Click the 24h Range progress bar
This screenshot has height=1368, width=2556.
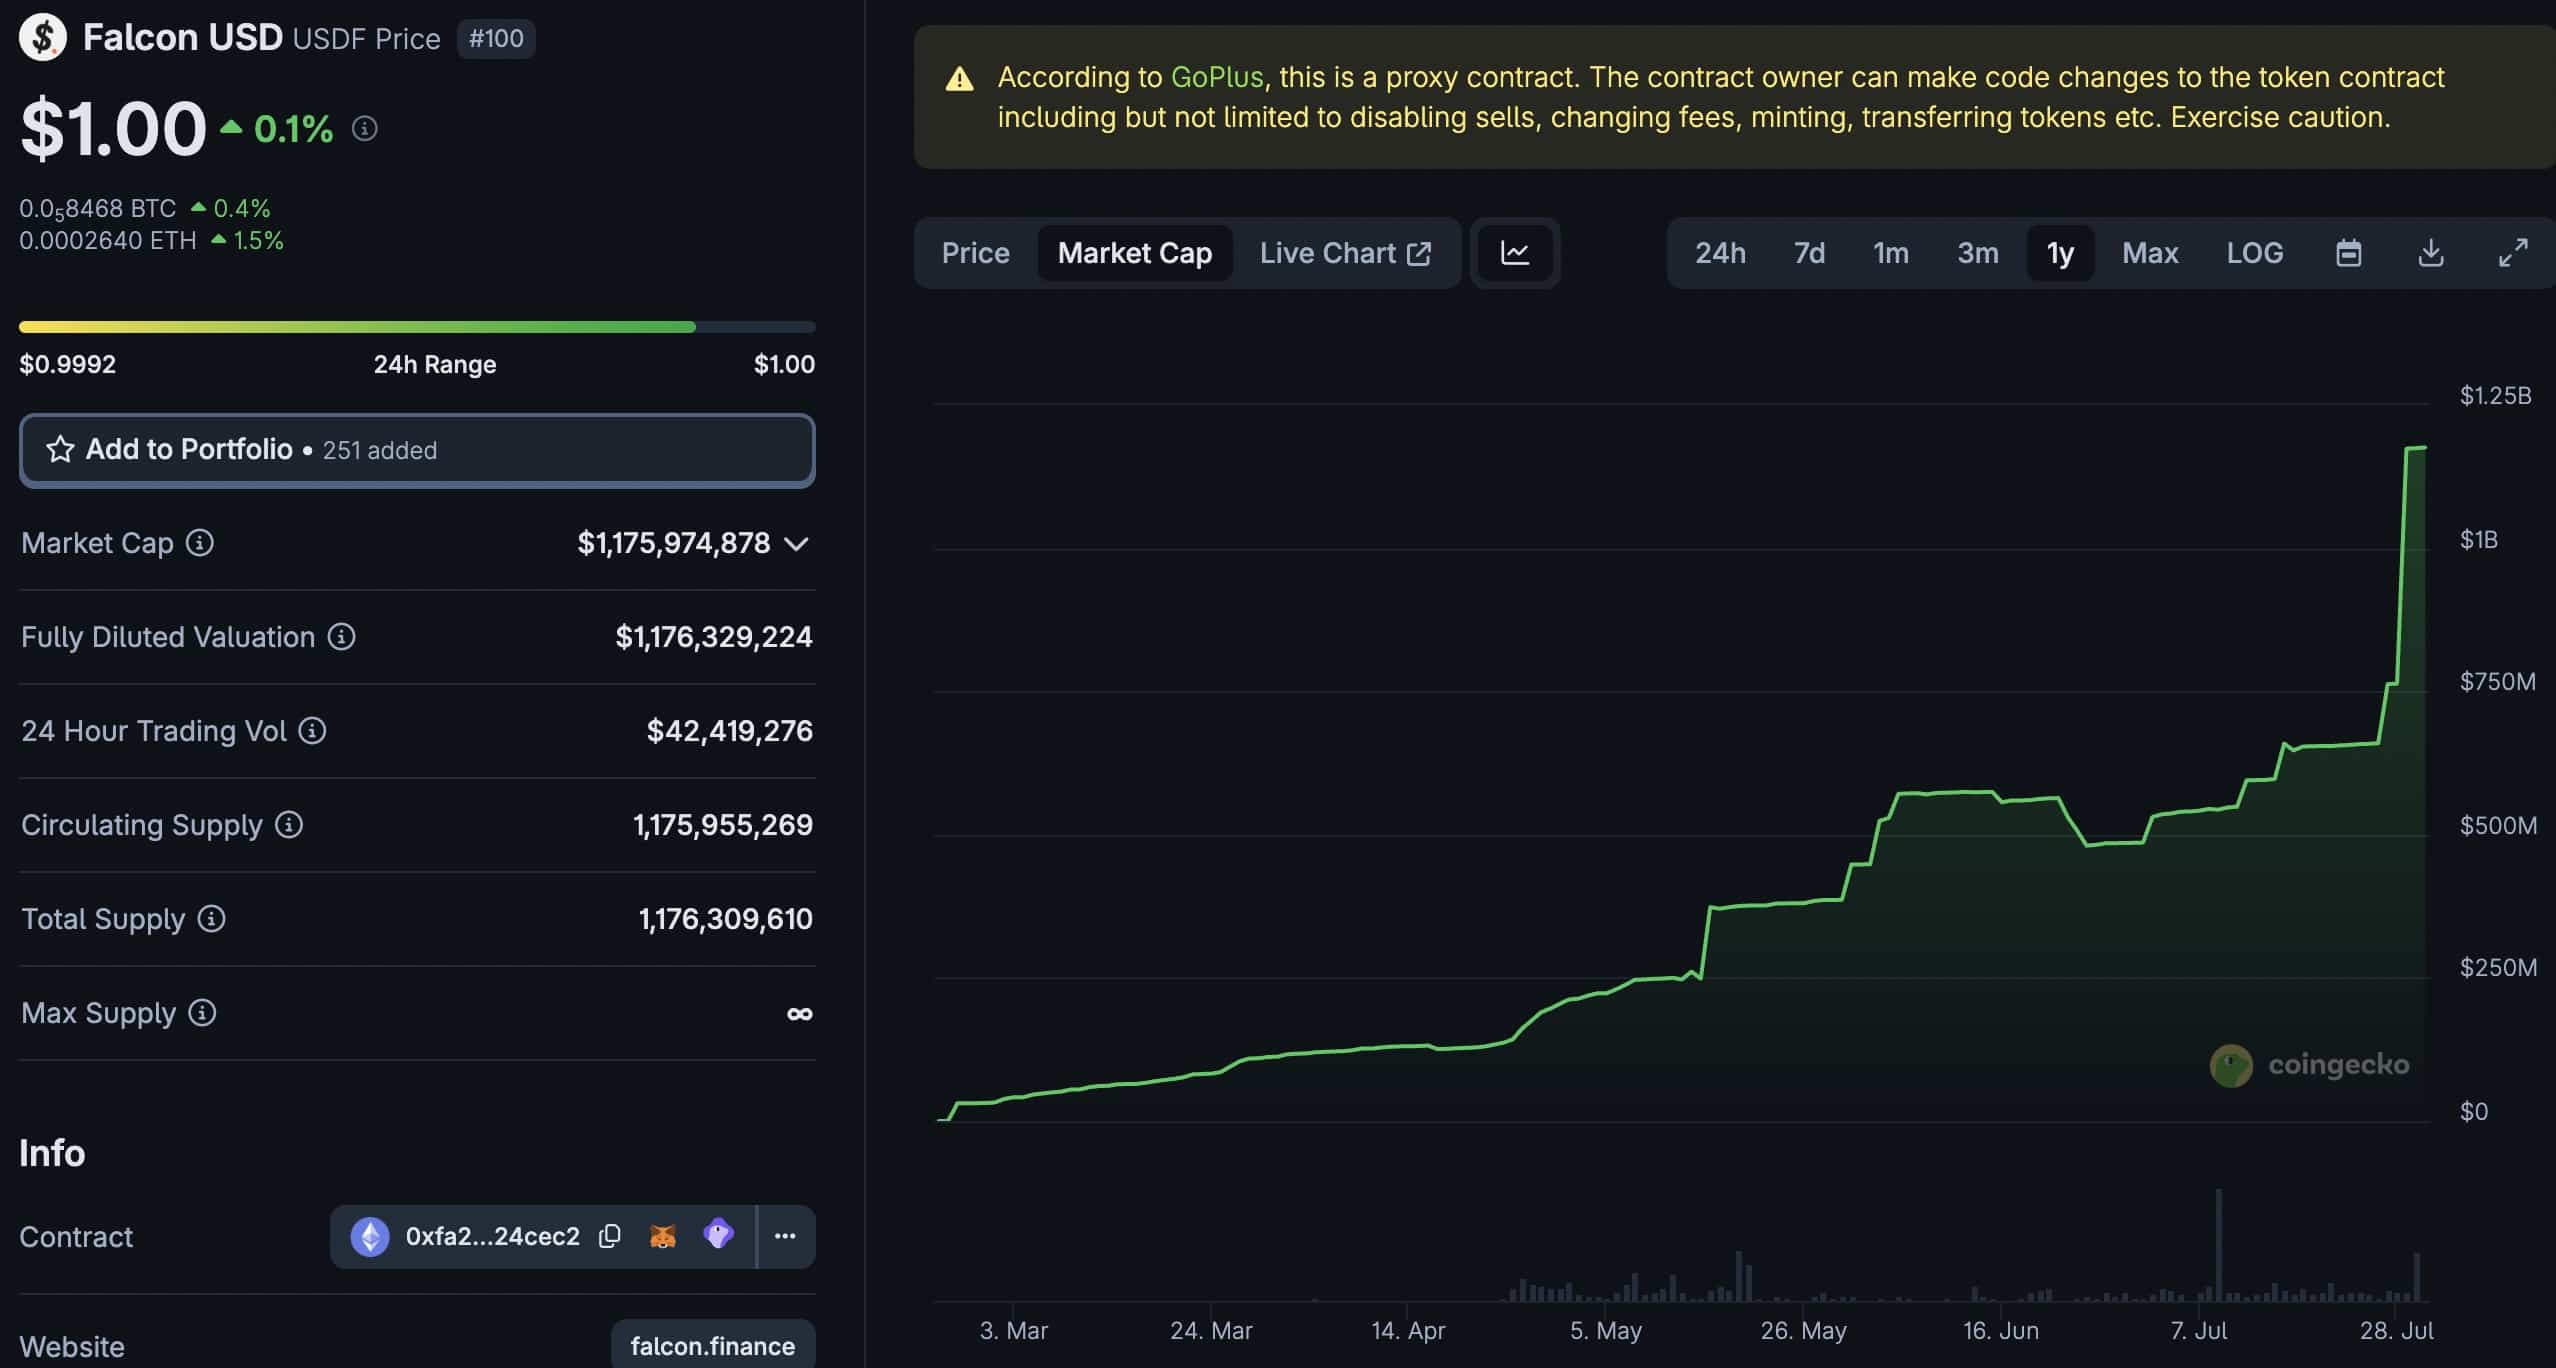pyautogui.click(x=417, y=327)
